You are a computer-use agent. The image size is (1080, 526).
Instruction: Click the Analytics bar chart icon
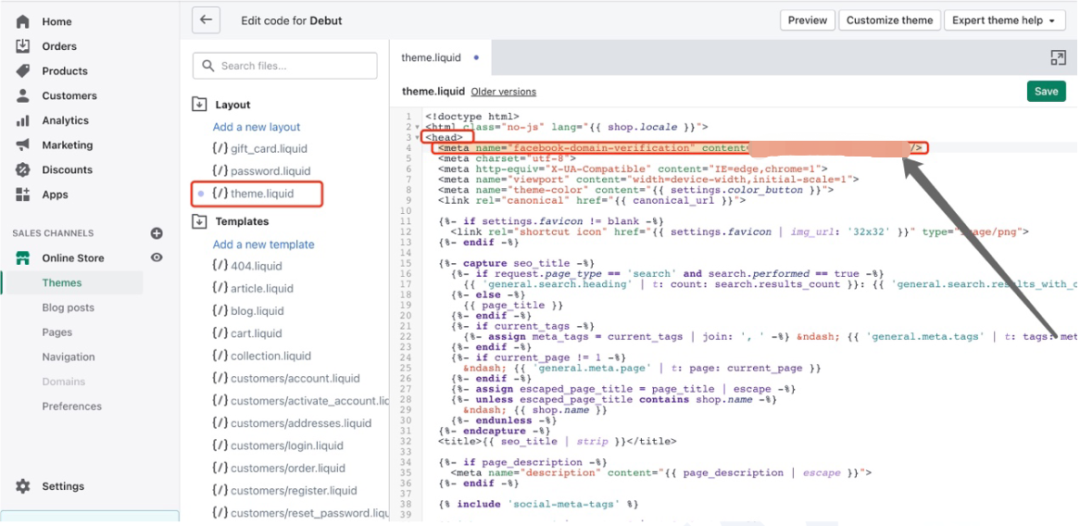click(23, 120)
